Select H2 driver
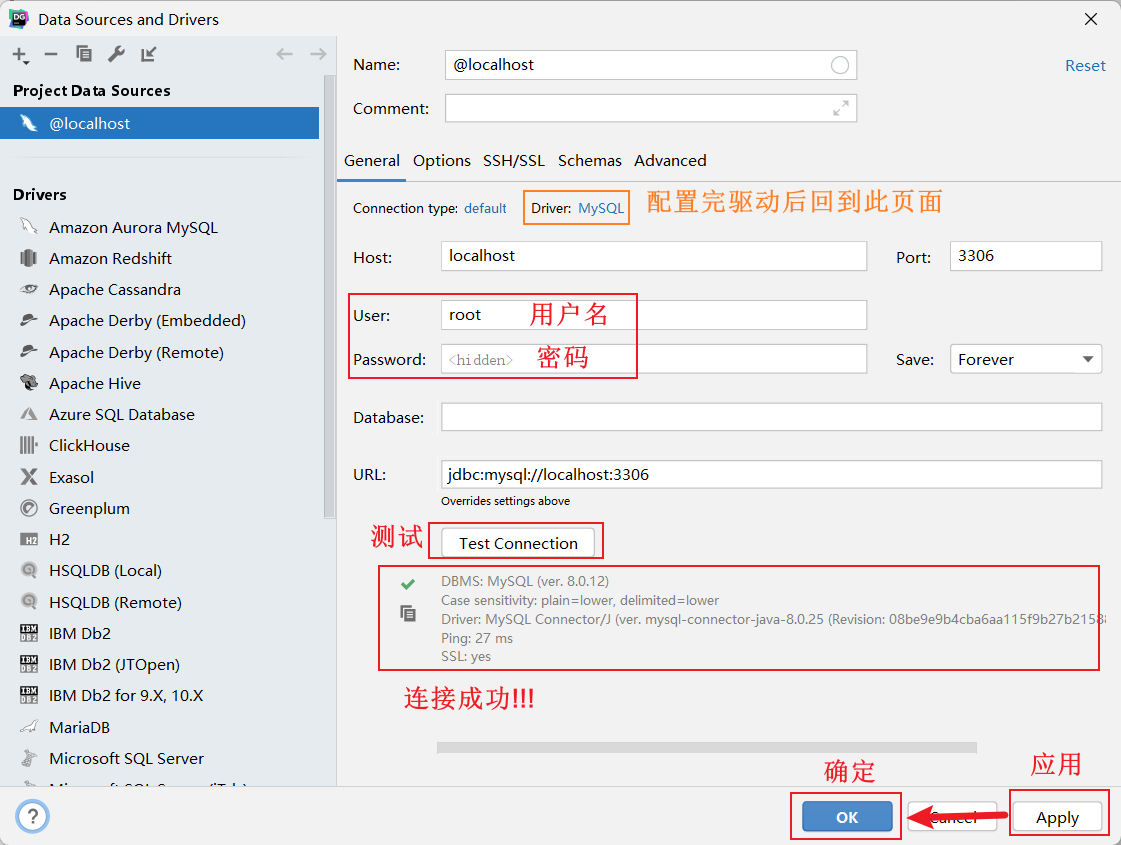 click(x=59, y=539)
